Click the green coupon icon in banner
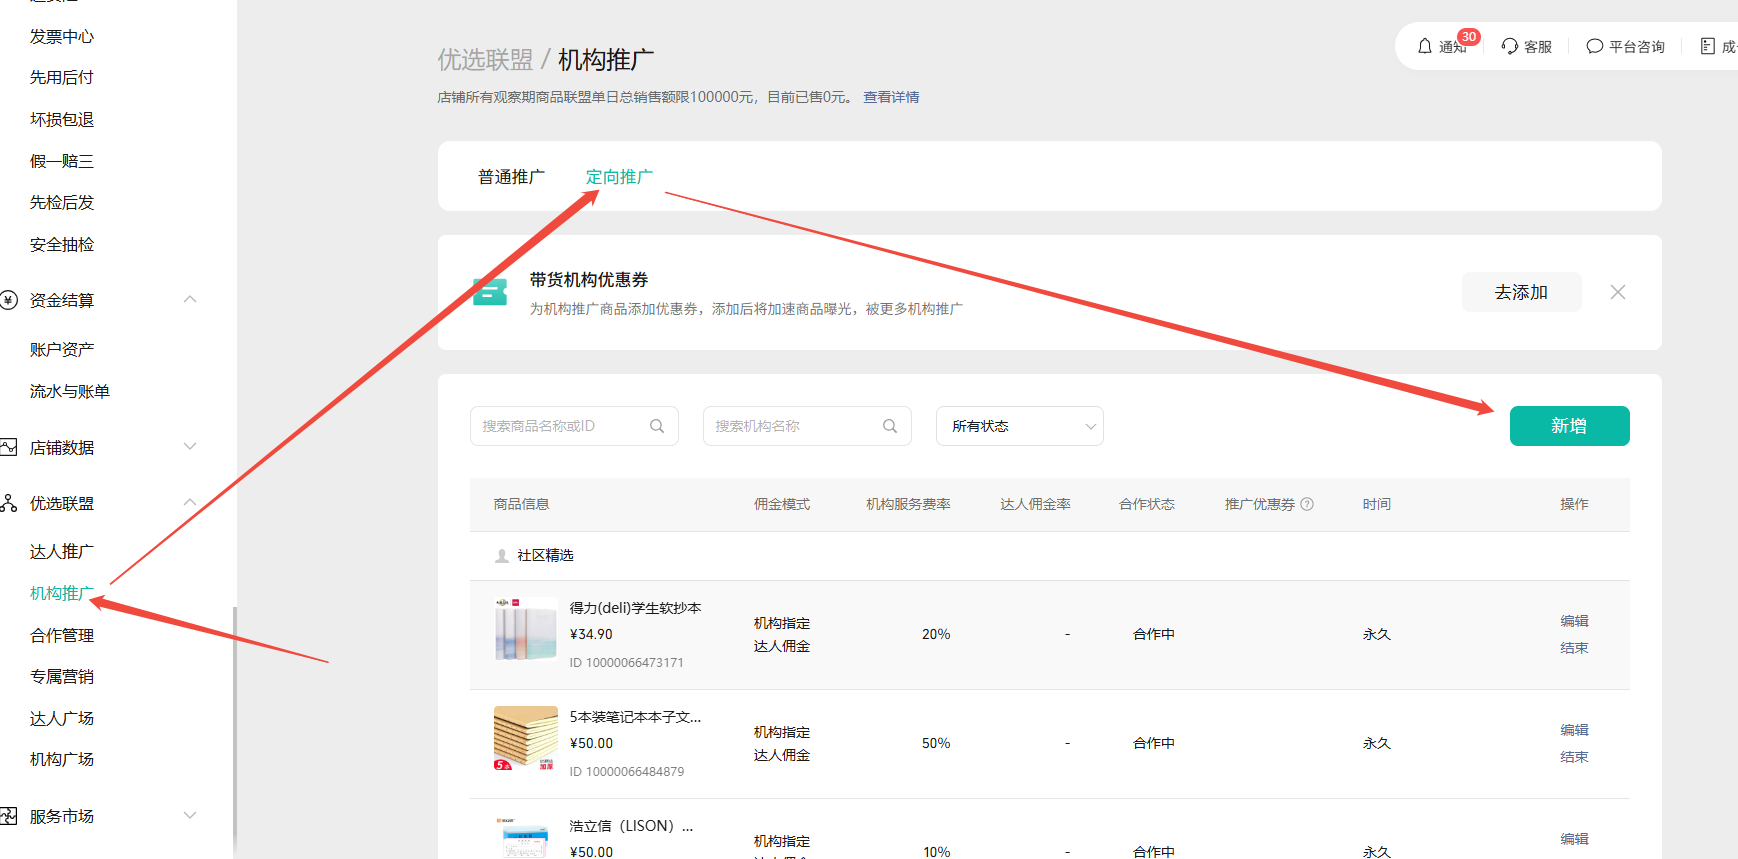Viewport: 1738px width, 859px height. point(490,292)
